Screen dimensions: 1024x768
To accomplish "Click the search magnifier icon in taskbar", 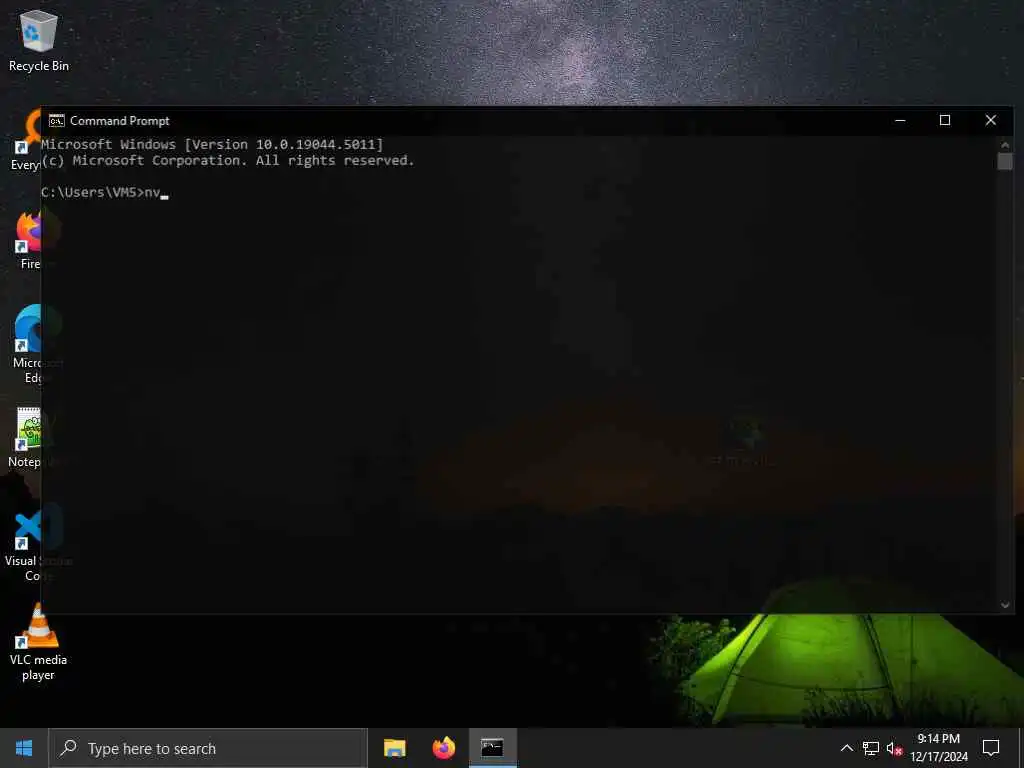I will pos(68,748).
